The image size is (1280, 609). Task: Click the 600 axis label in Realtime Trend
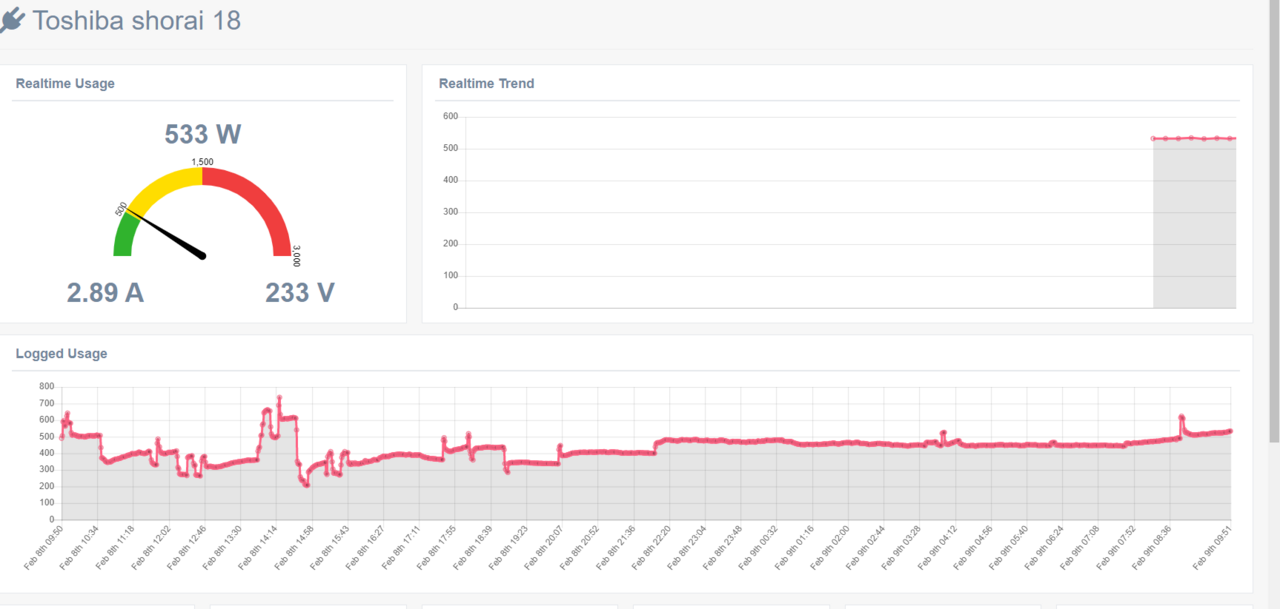coord(450,117)
